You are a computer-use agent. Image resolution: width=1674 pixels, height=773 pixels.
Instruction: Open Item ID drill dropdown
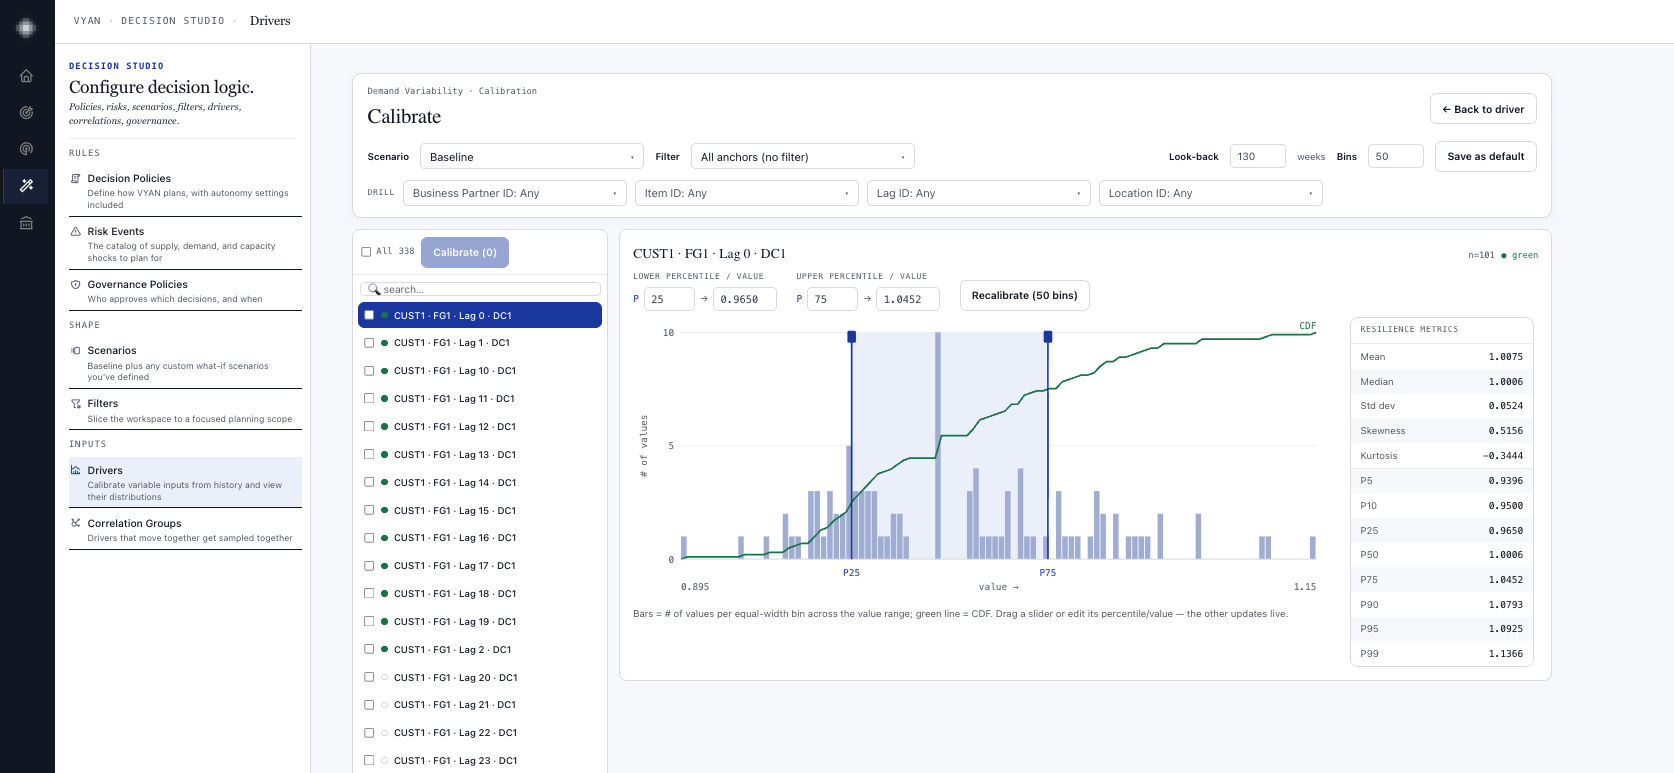(746, 193)
